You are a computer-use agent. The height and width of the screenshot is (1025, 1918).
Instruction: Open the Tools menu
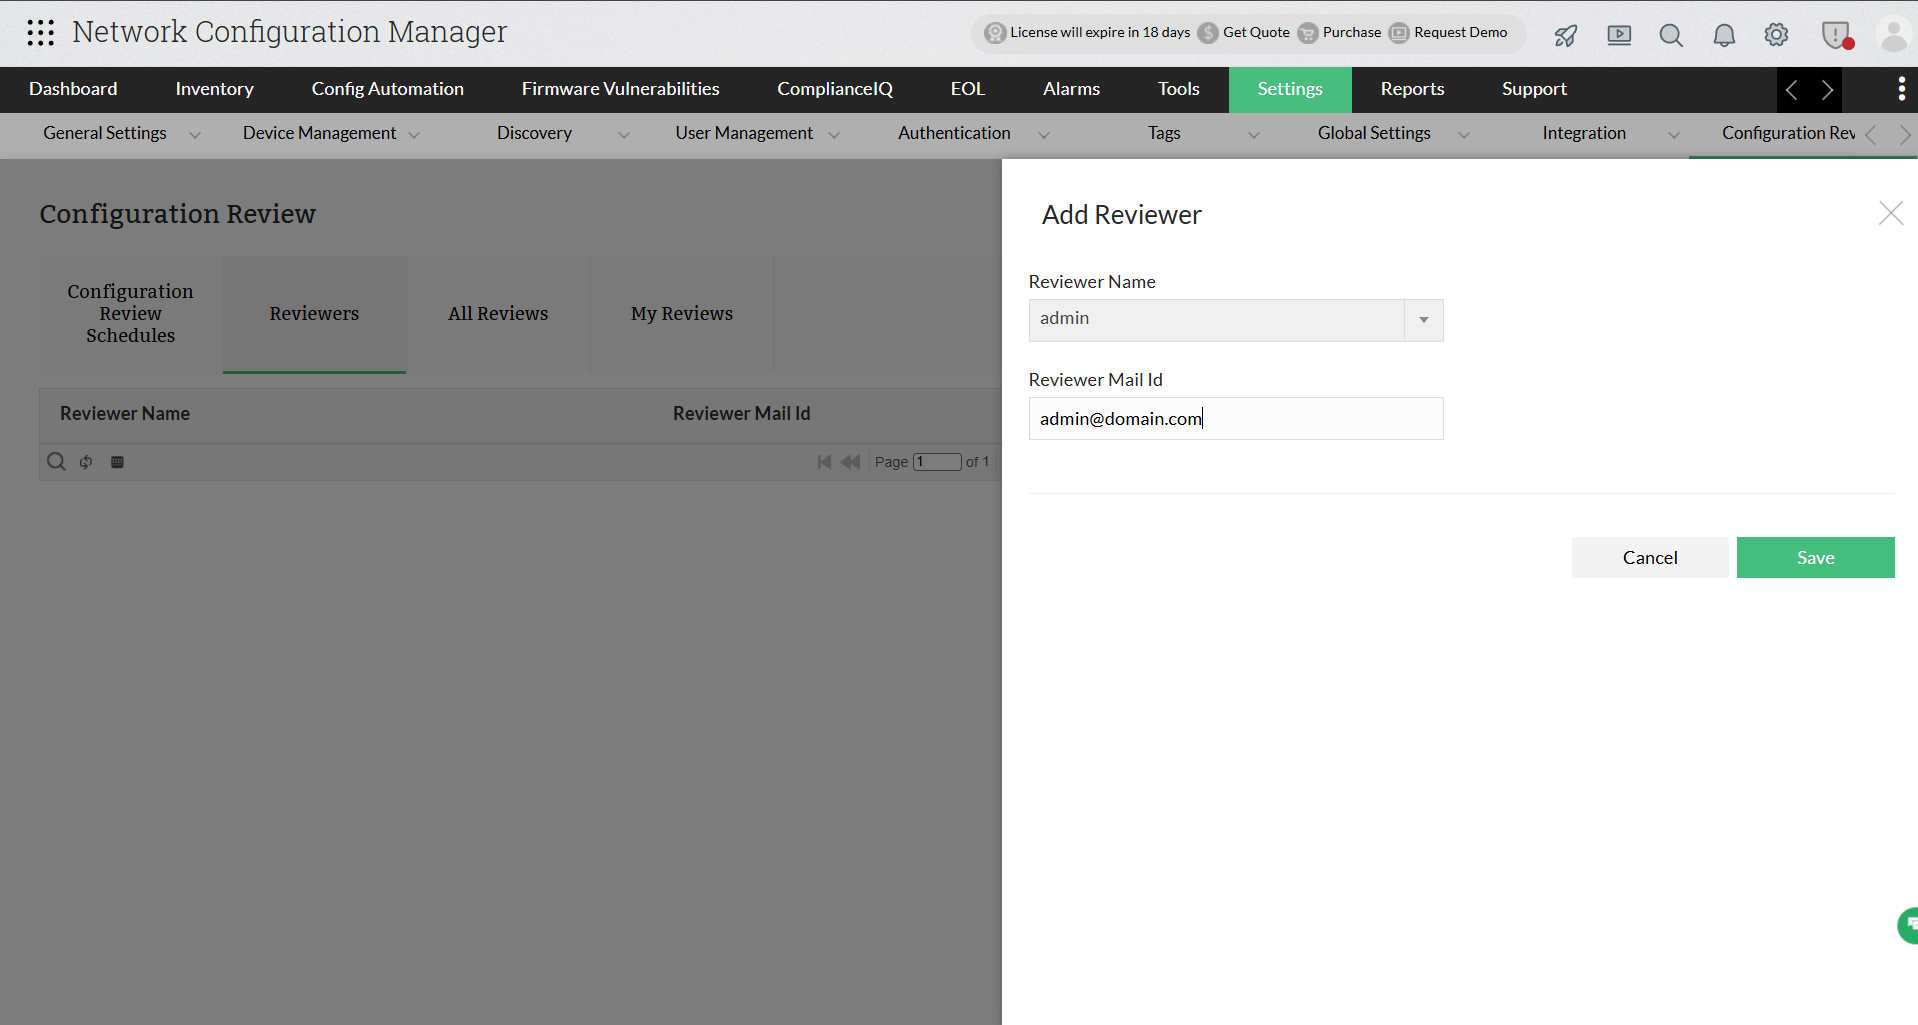click(1178, 90)
